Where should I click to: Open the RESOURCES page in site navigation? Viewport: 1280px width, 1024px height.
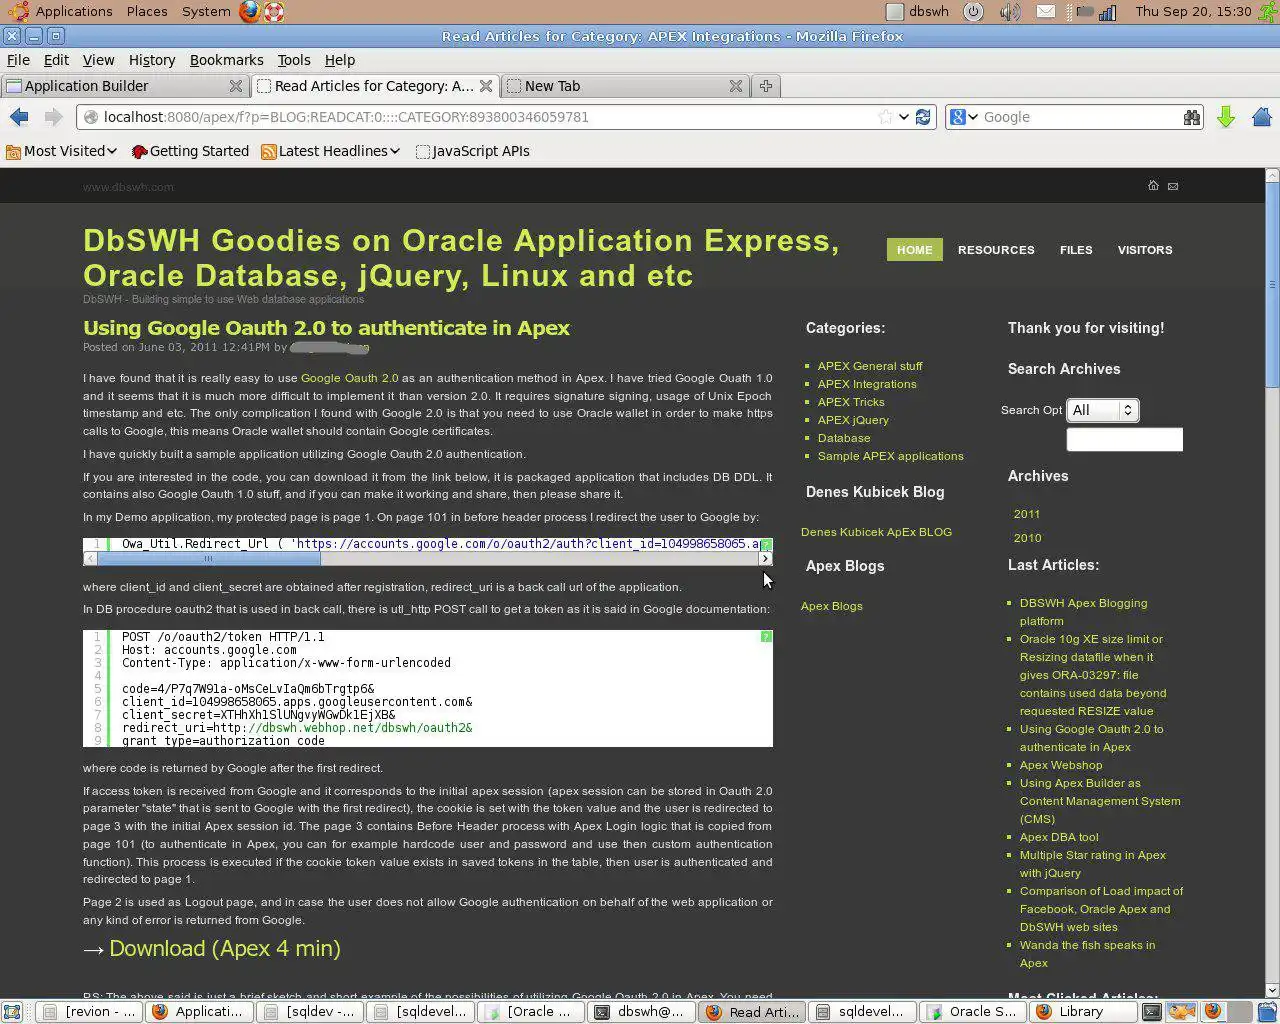(x=996, y=250)
